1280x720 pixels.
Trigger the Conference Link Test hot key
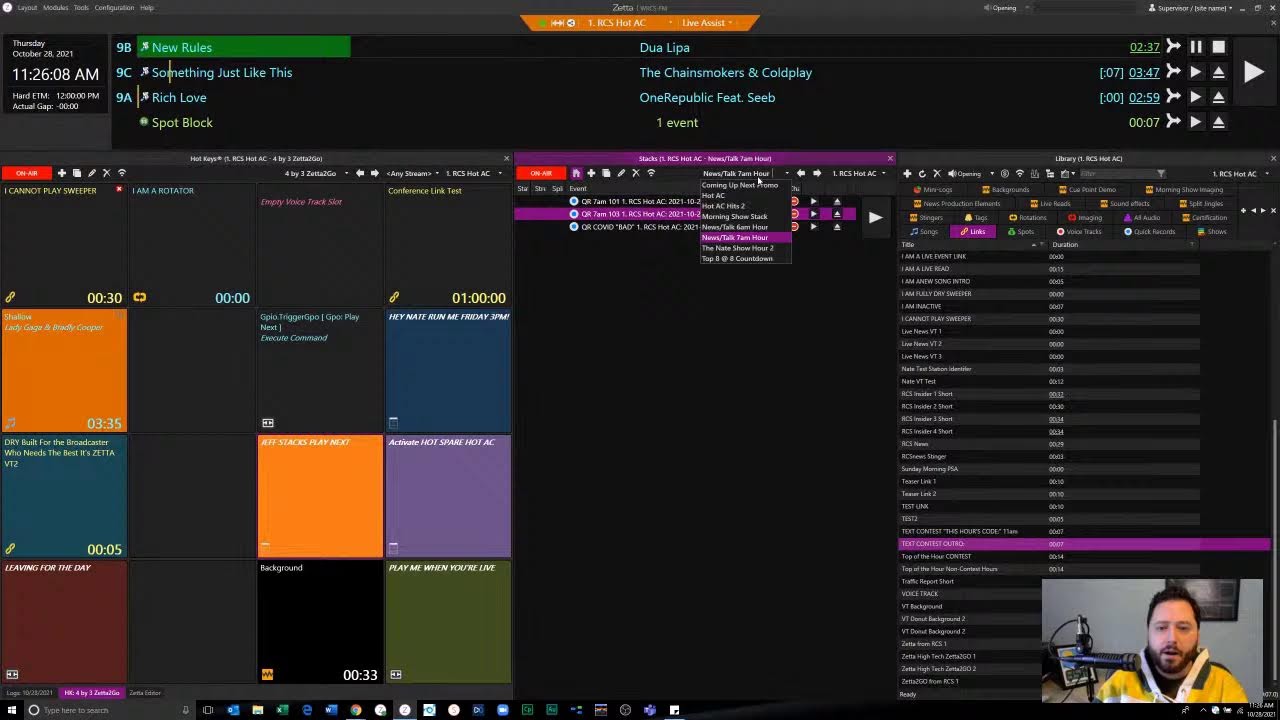(448, 245)
